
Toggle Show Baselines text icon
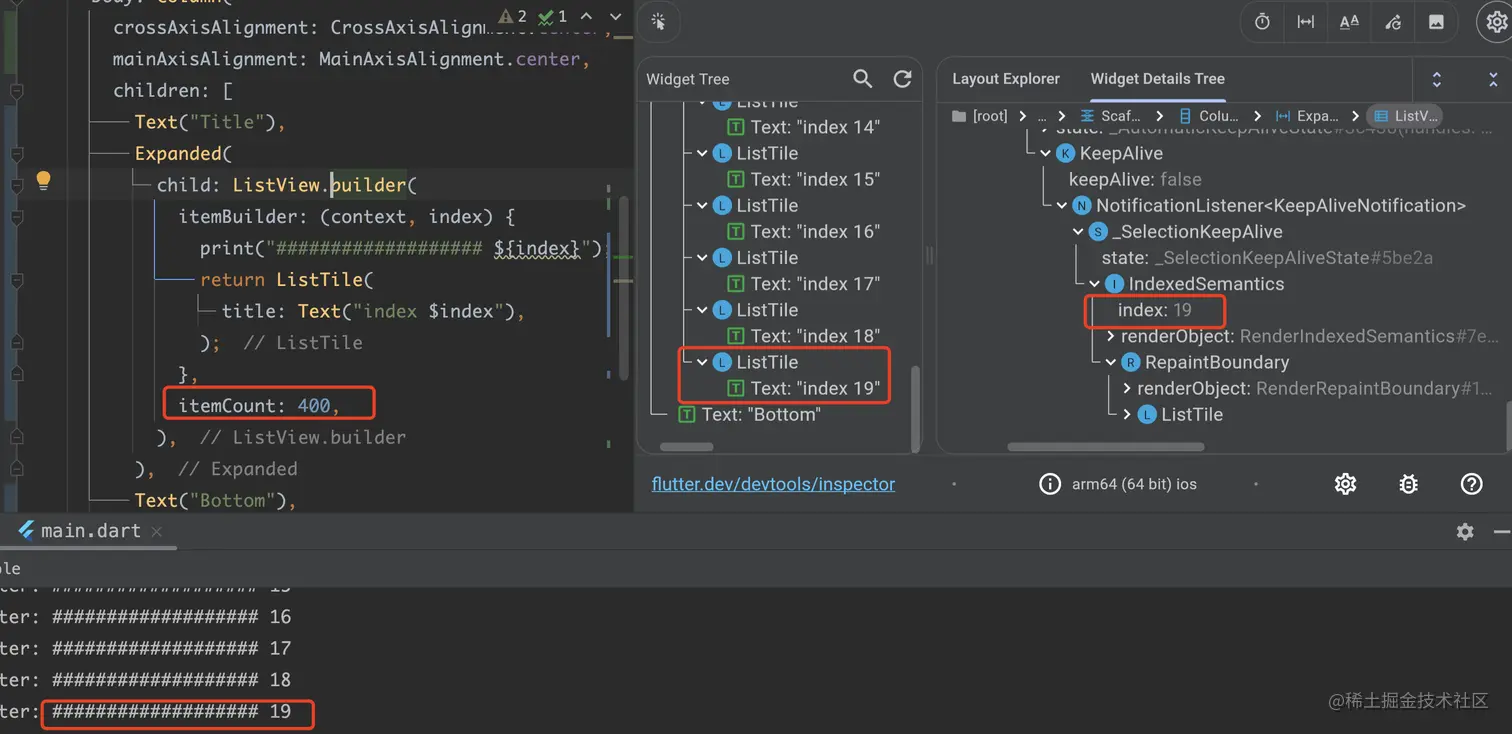click(1349, 22)
